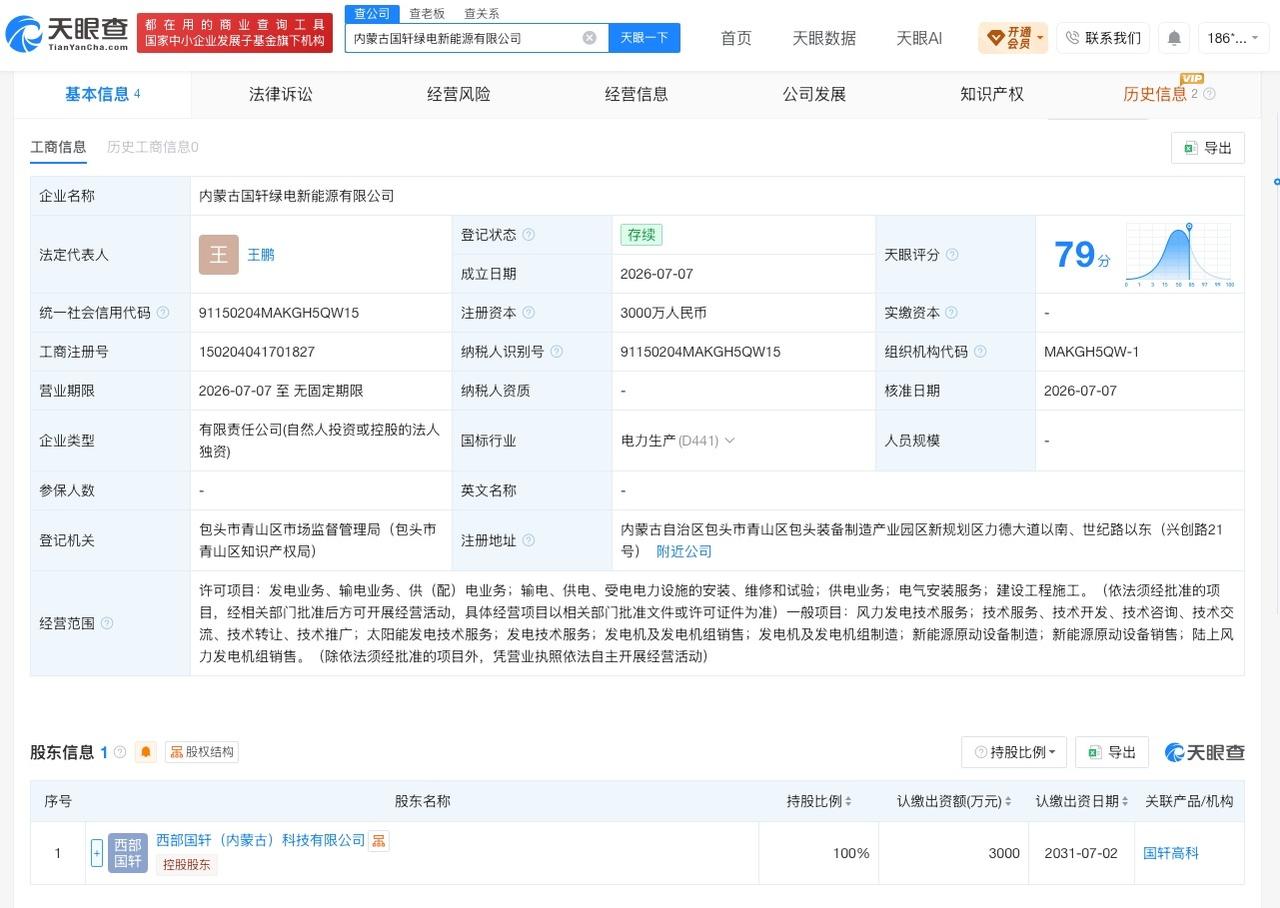Click registration number 150204041701827
This screenshot has height=908, width=1280.
257,352
